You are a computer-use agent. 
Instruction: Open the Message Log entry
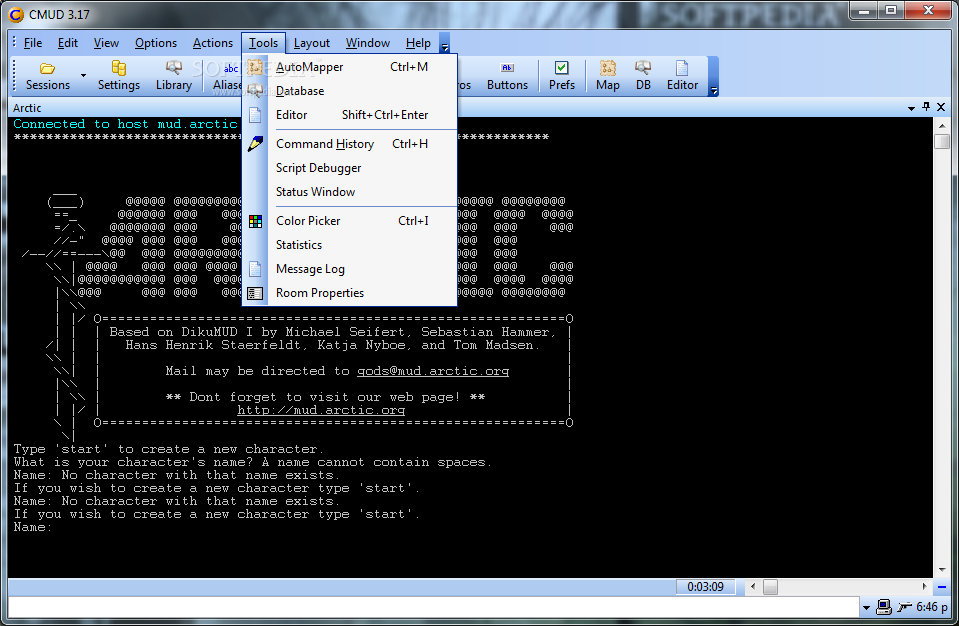coord(350,269)
